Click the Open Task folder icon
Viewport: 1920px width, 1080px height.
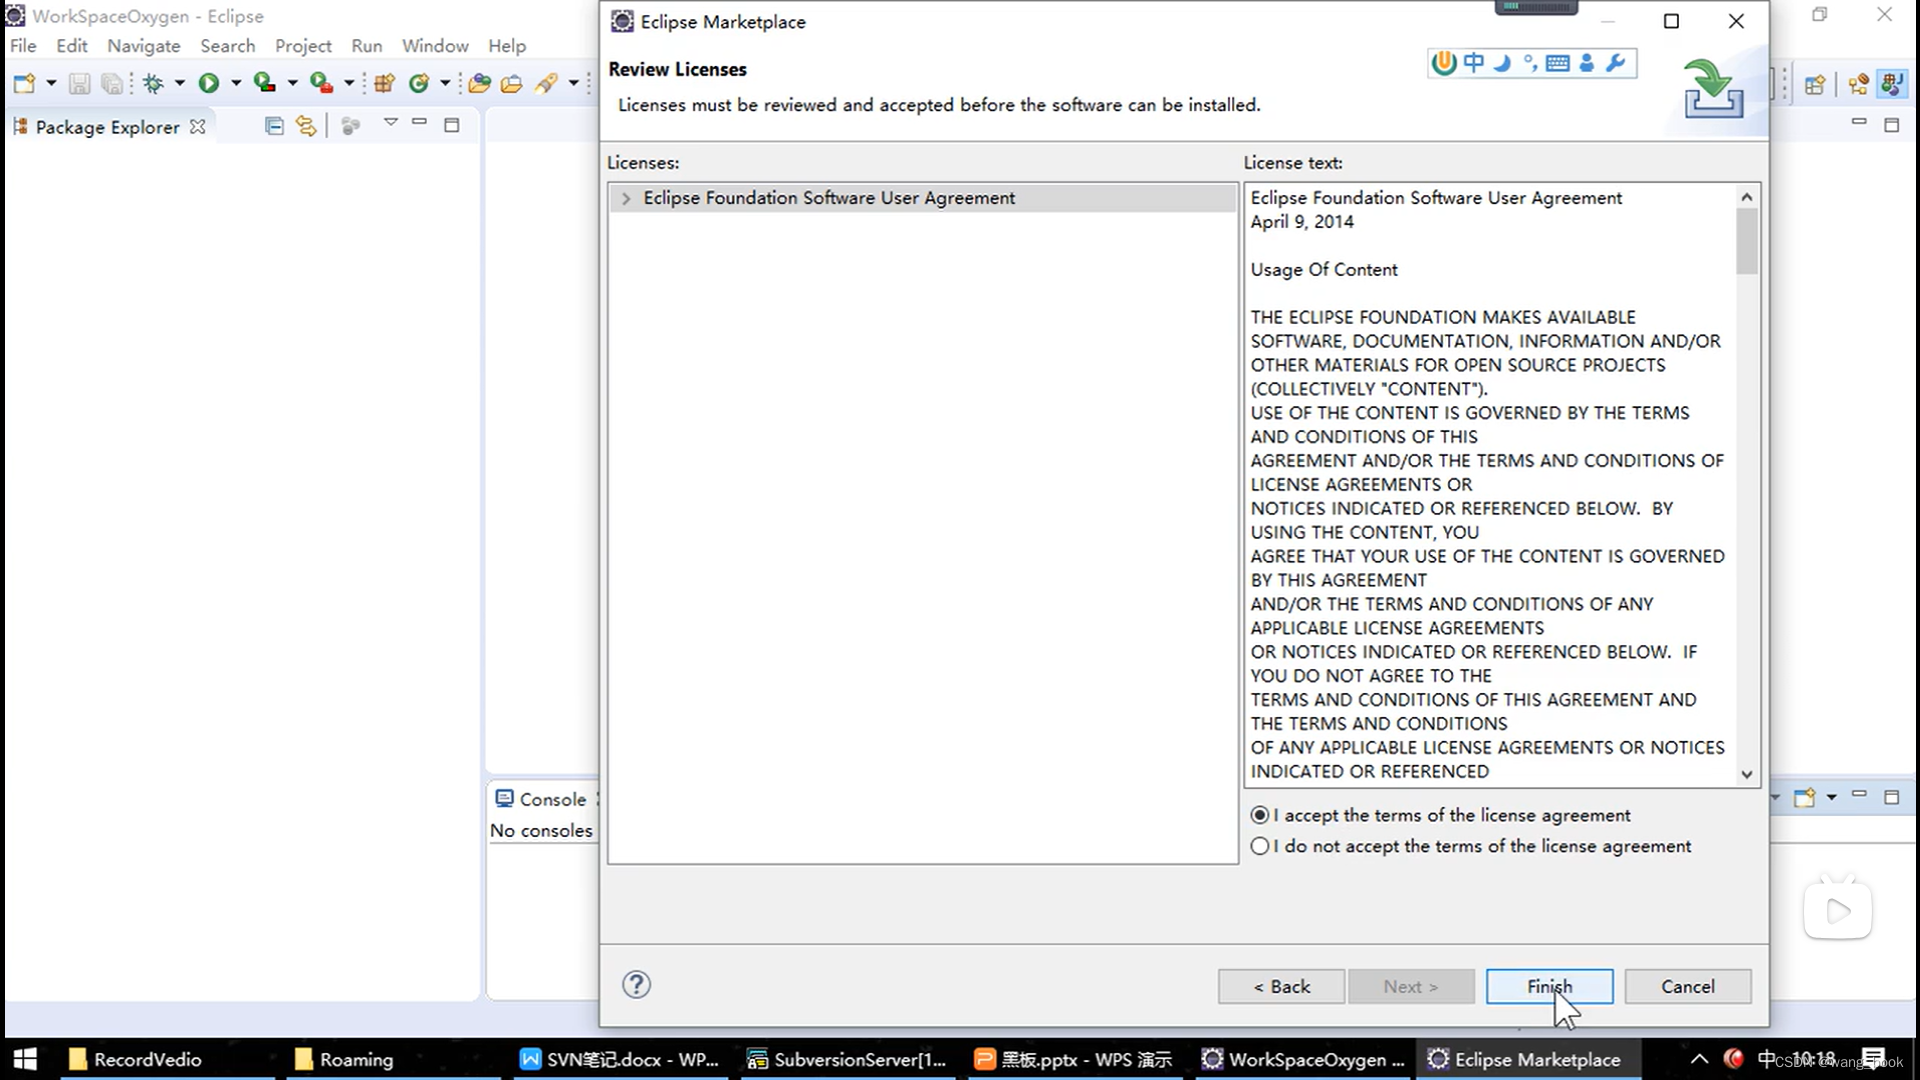[512, 84]
